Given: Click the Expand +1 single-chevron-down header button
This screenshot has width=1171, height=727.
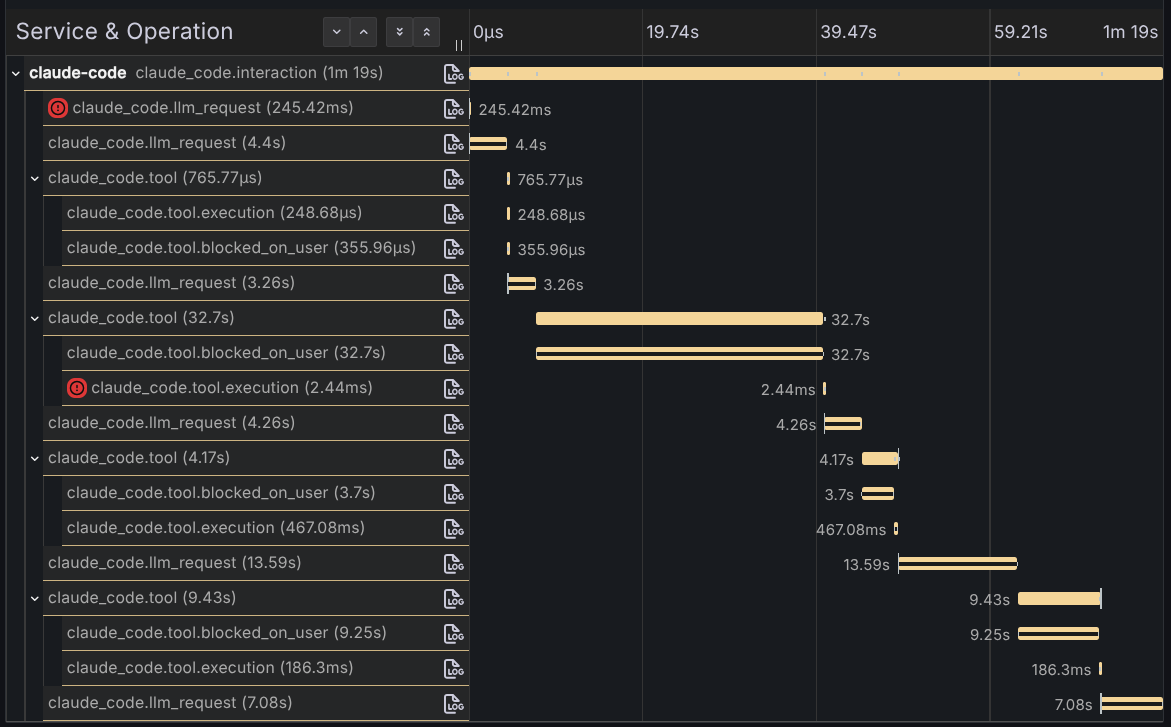Looking at the screenshot, I should point(336,32).
